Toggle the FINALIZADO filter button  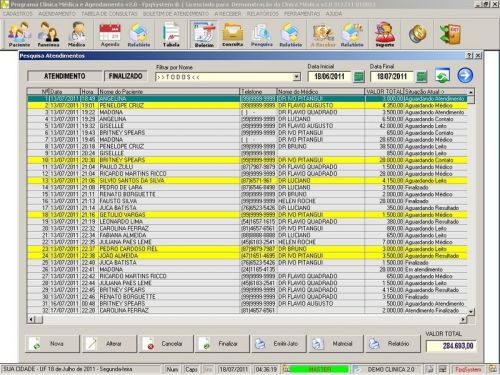125,76
